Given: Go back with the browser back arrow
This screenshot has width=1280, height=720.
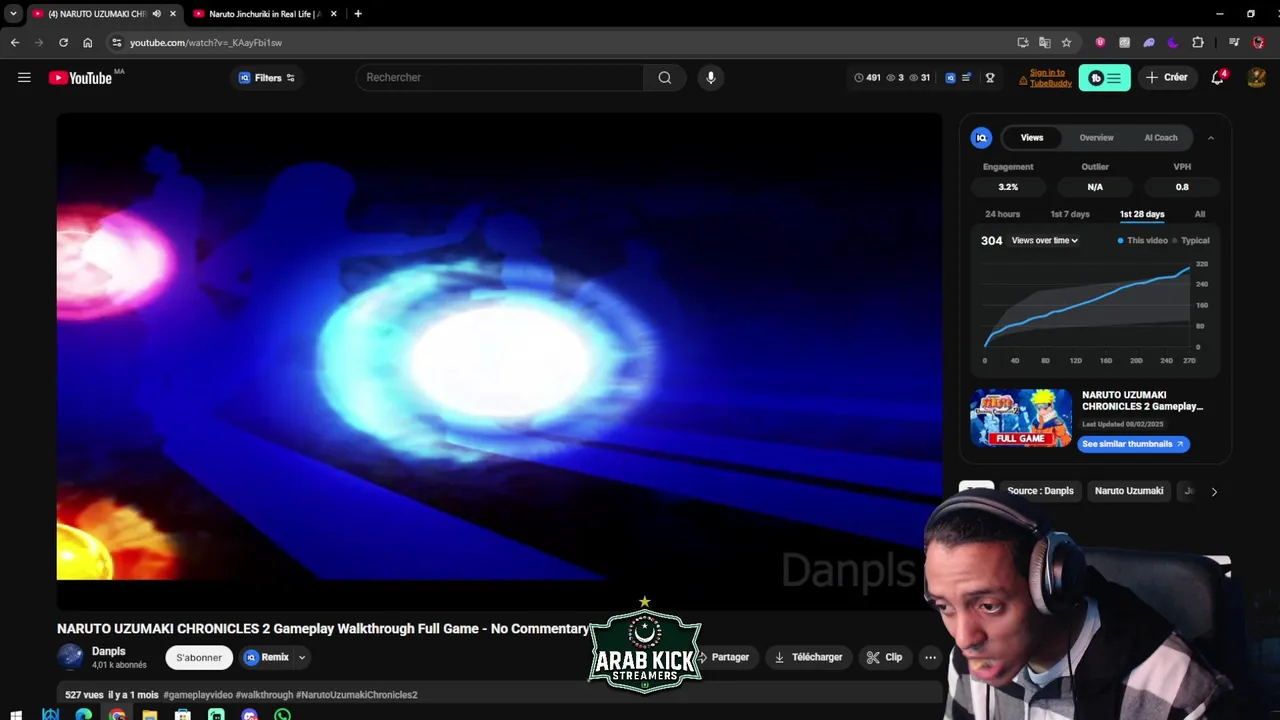Looking at the screenshot, I should click(14, 42).
